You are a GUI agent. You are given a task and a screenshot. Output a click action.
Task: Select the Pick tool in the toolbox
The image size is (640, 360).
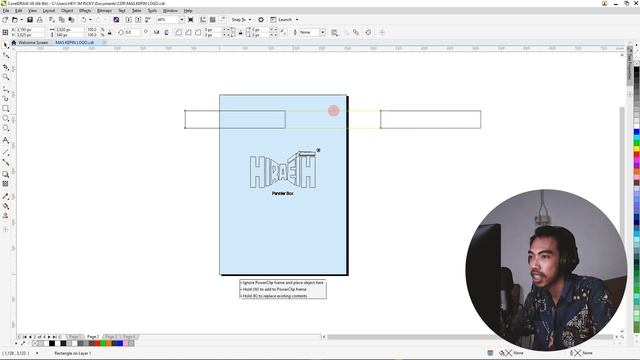tap(6, 45)
